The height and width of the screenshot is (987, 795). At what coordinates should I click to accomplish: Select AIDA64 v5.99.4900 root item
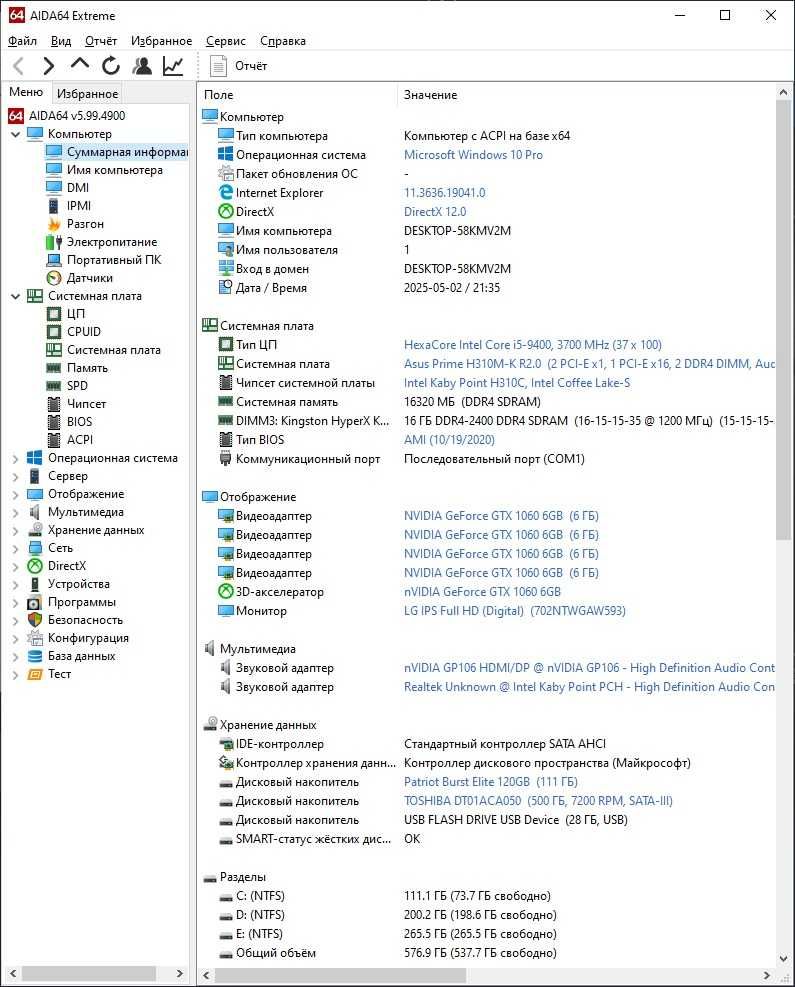point(67,116)
